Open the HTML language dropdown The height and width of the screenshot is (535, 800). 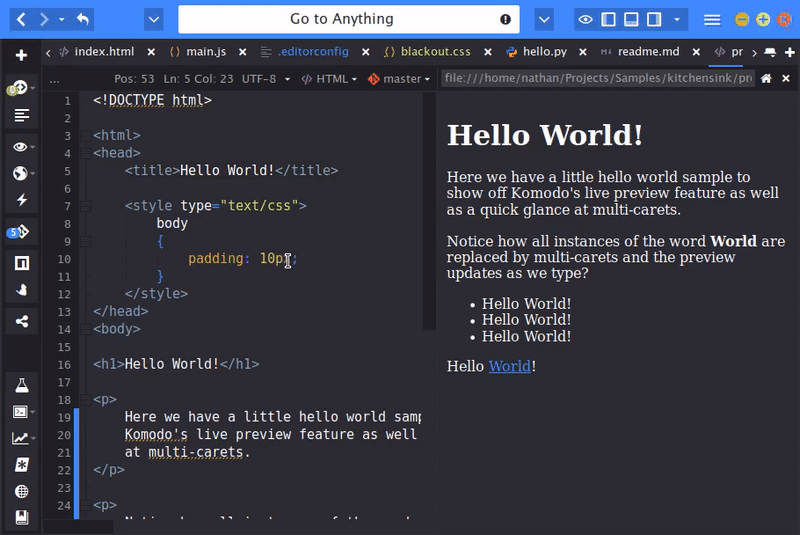329,79
